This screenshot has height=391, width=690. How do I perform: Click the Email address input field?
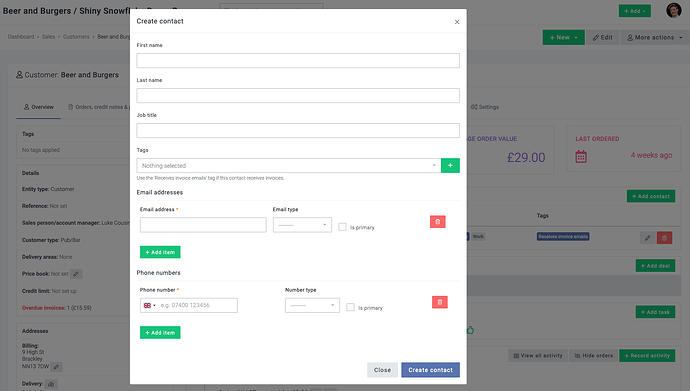203,225
